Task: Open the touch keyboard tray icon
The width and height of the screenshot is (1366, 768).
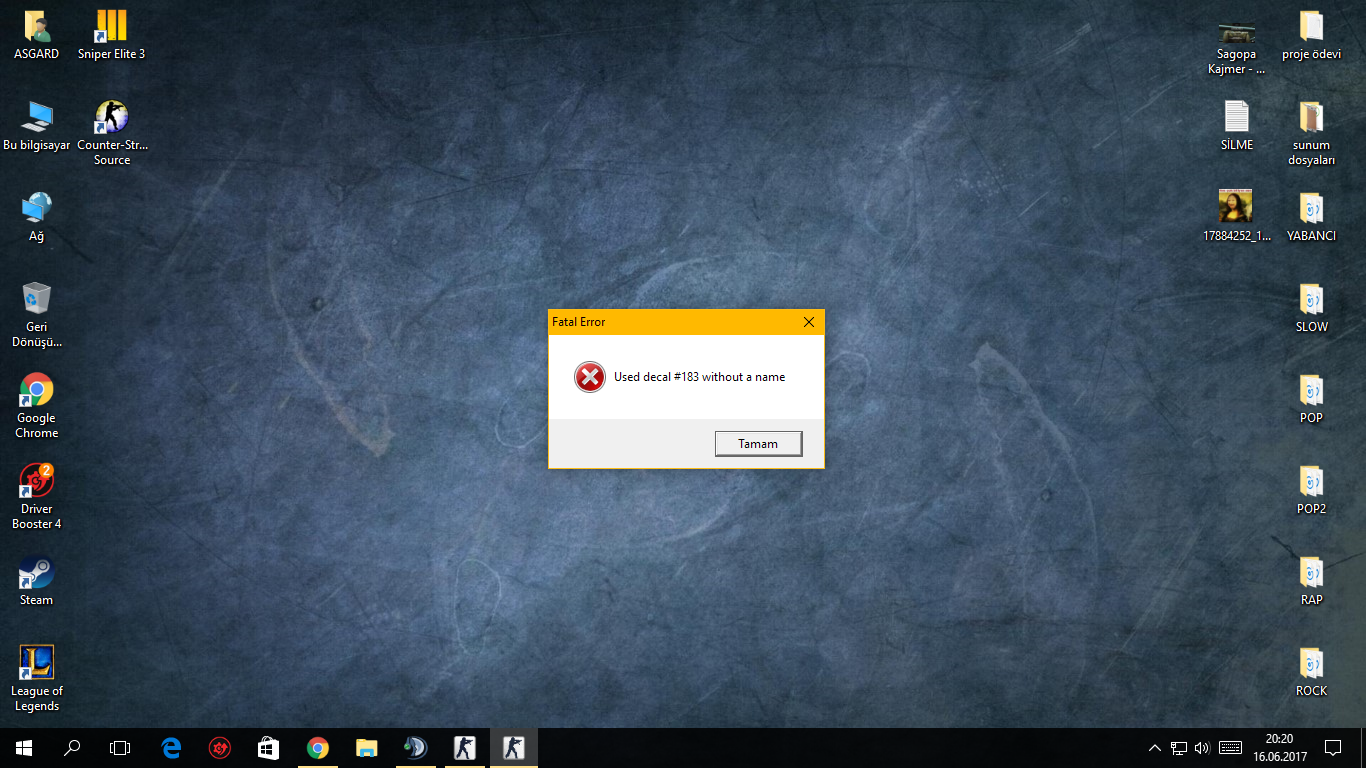Action: 1231,748
